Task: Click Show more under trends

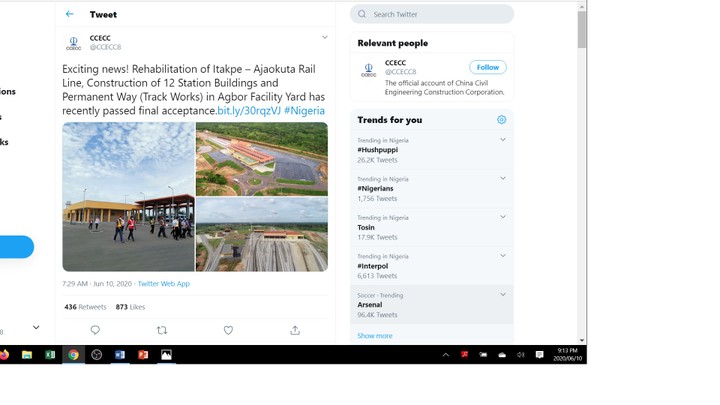Action: point(375,336)
